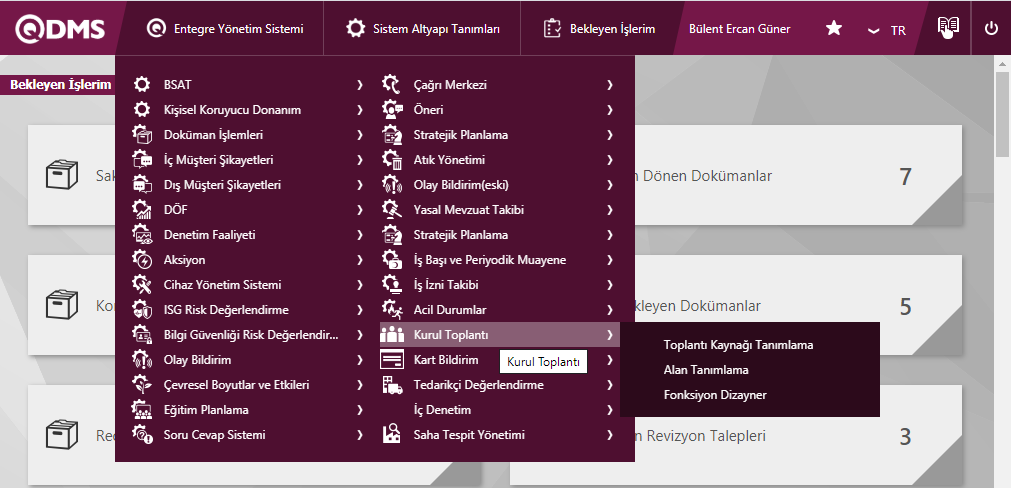Click the power logout icon

click(x=991, y=28)
